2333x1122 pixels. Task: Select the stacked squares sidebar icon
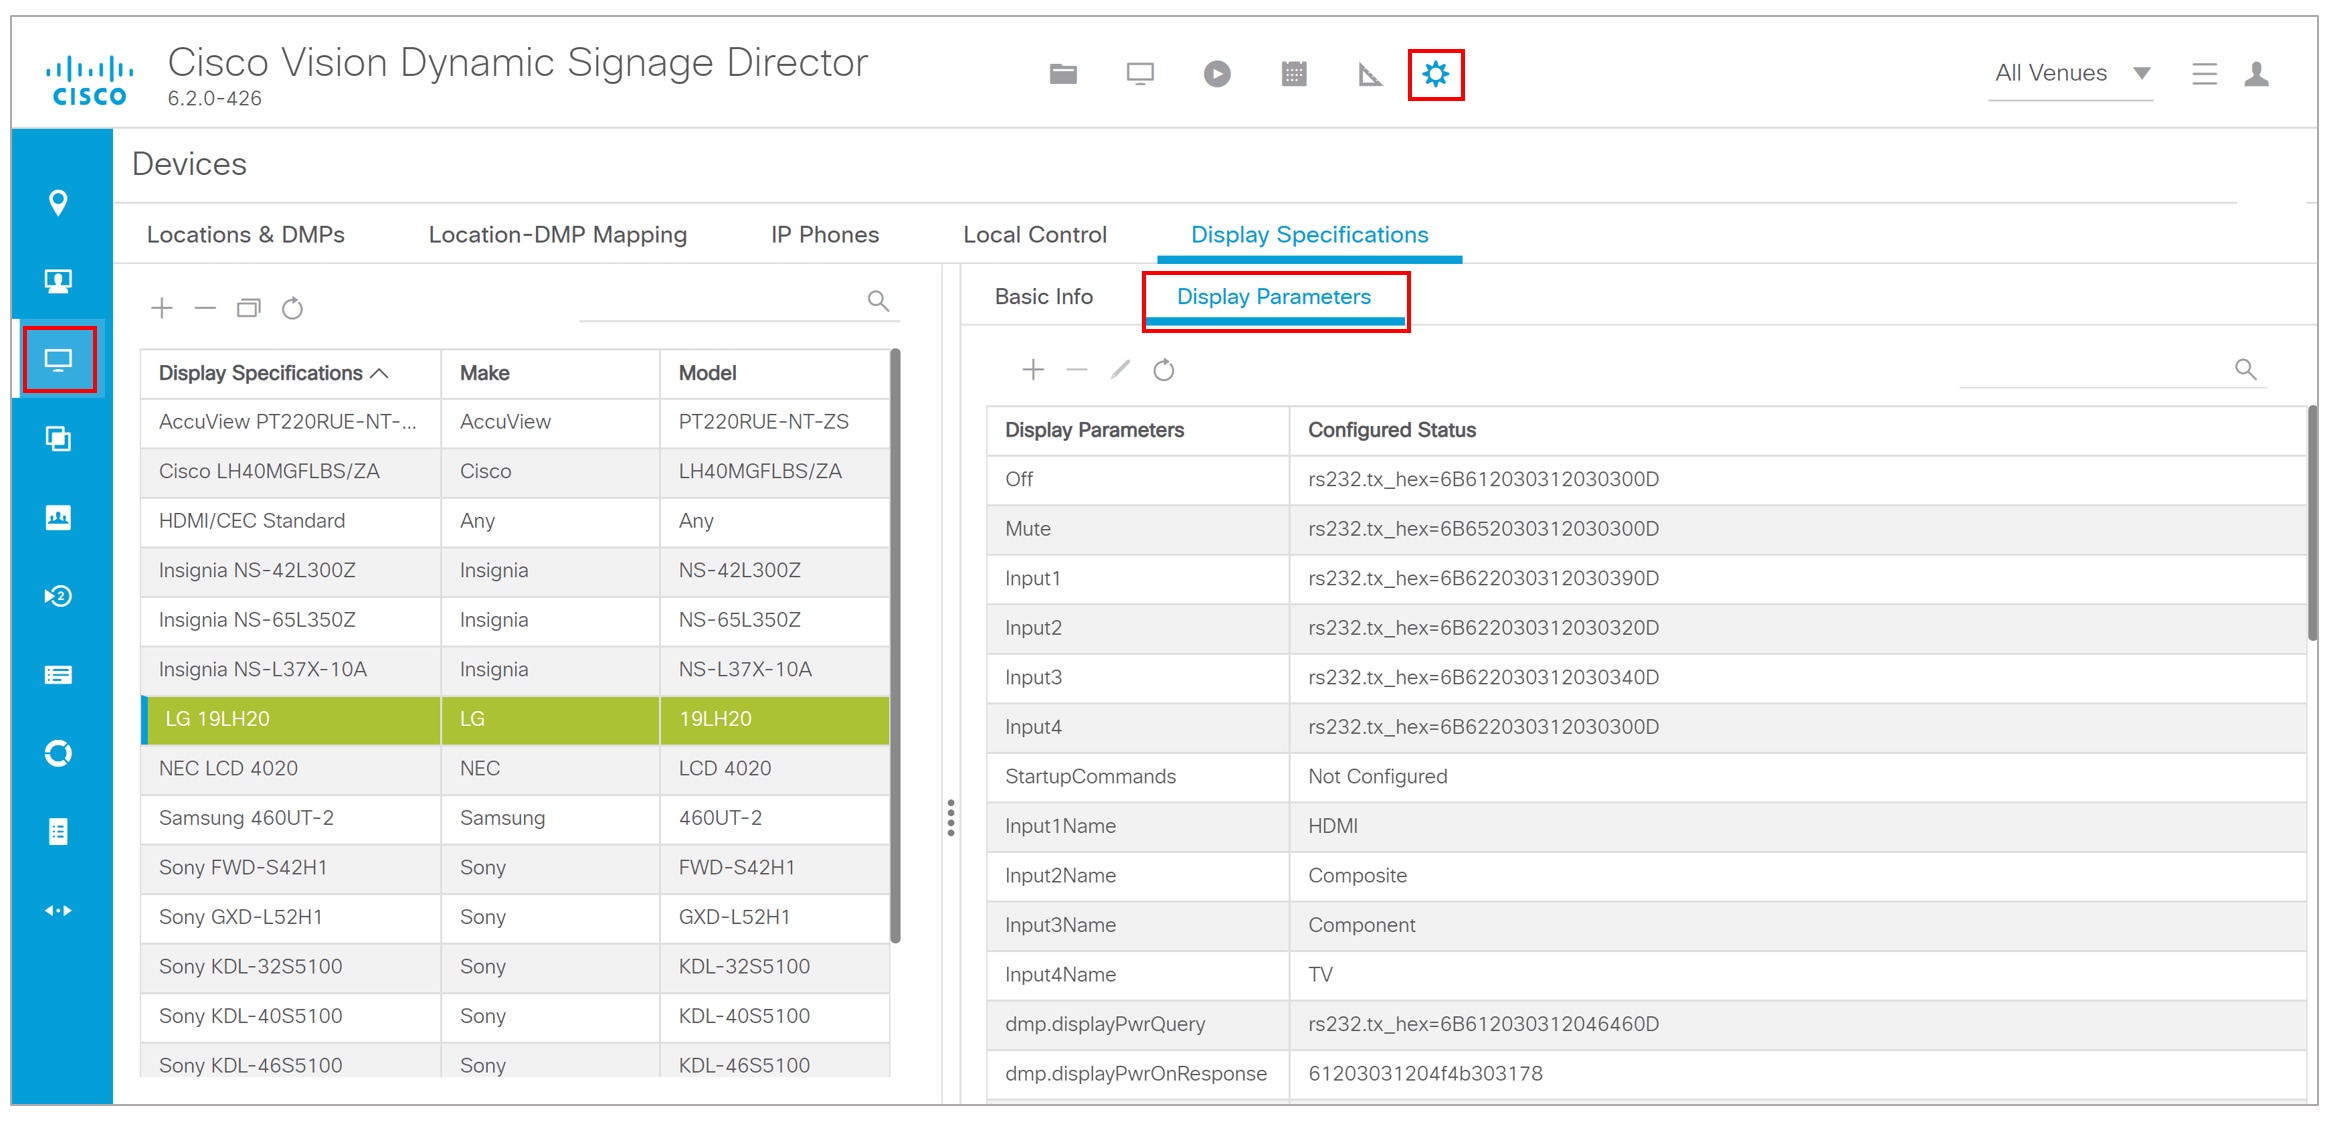click(59, 438)
